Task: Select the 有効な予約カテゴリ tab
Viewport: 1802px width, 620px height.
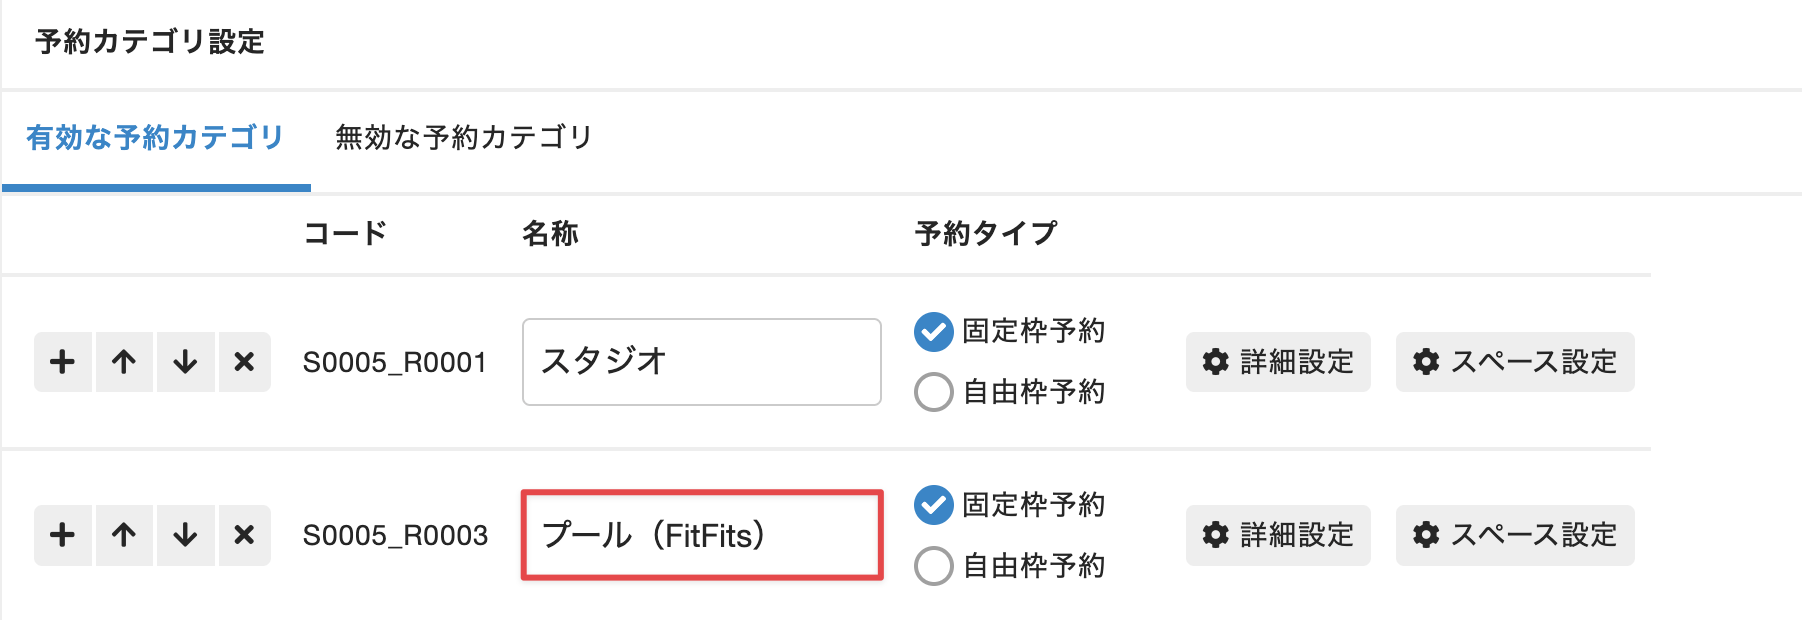Action: pos(155,137)
